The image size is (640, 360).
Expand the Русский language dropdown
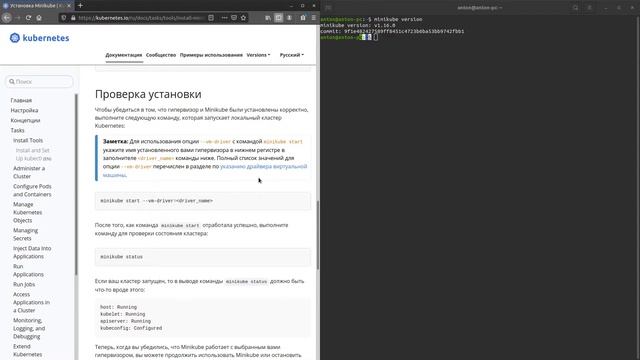click(291, 55)
